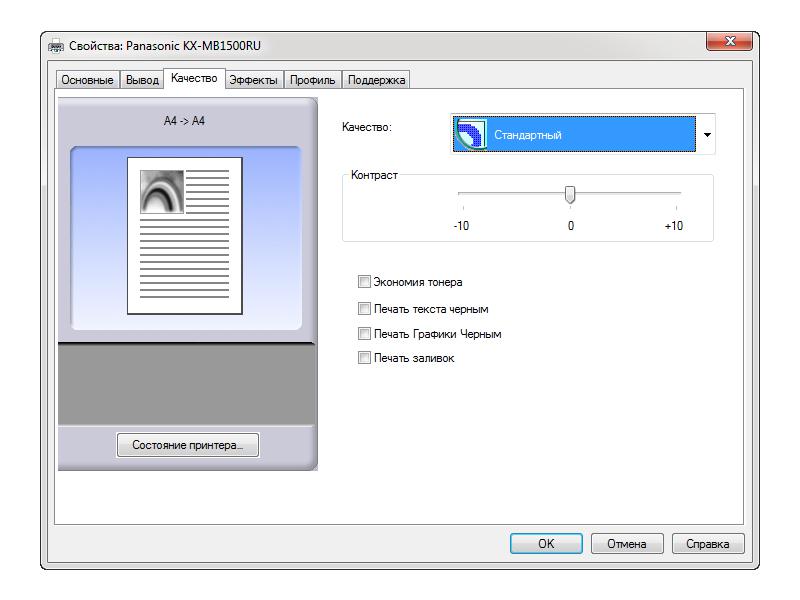Enable Печать заливок checkbox
This screenshot has width=800, height=600.
pyautogui.click(x=364, y=358)
